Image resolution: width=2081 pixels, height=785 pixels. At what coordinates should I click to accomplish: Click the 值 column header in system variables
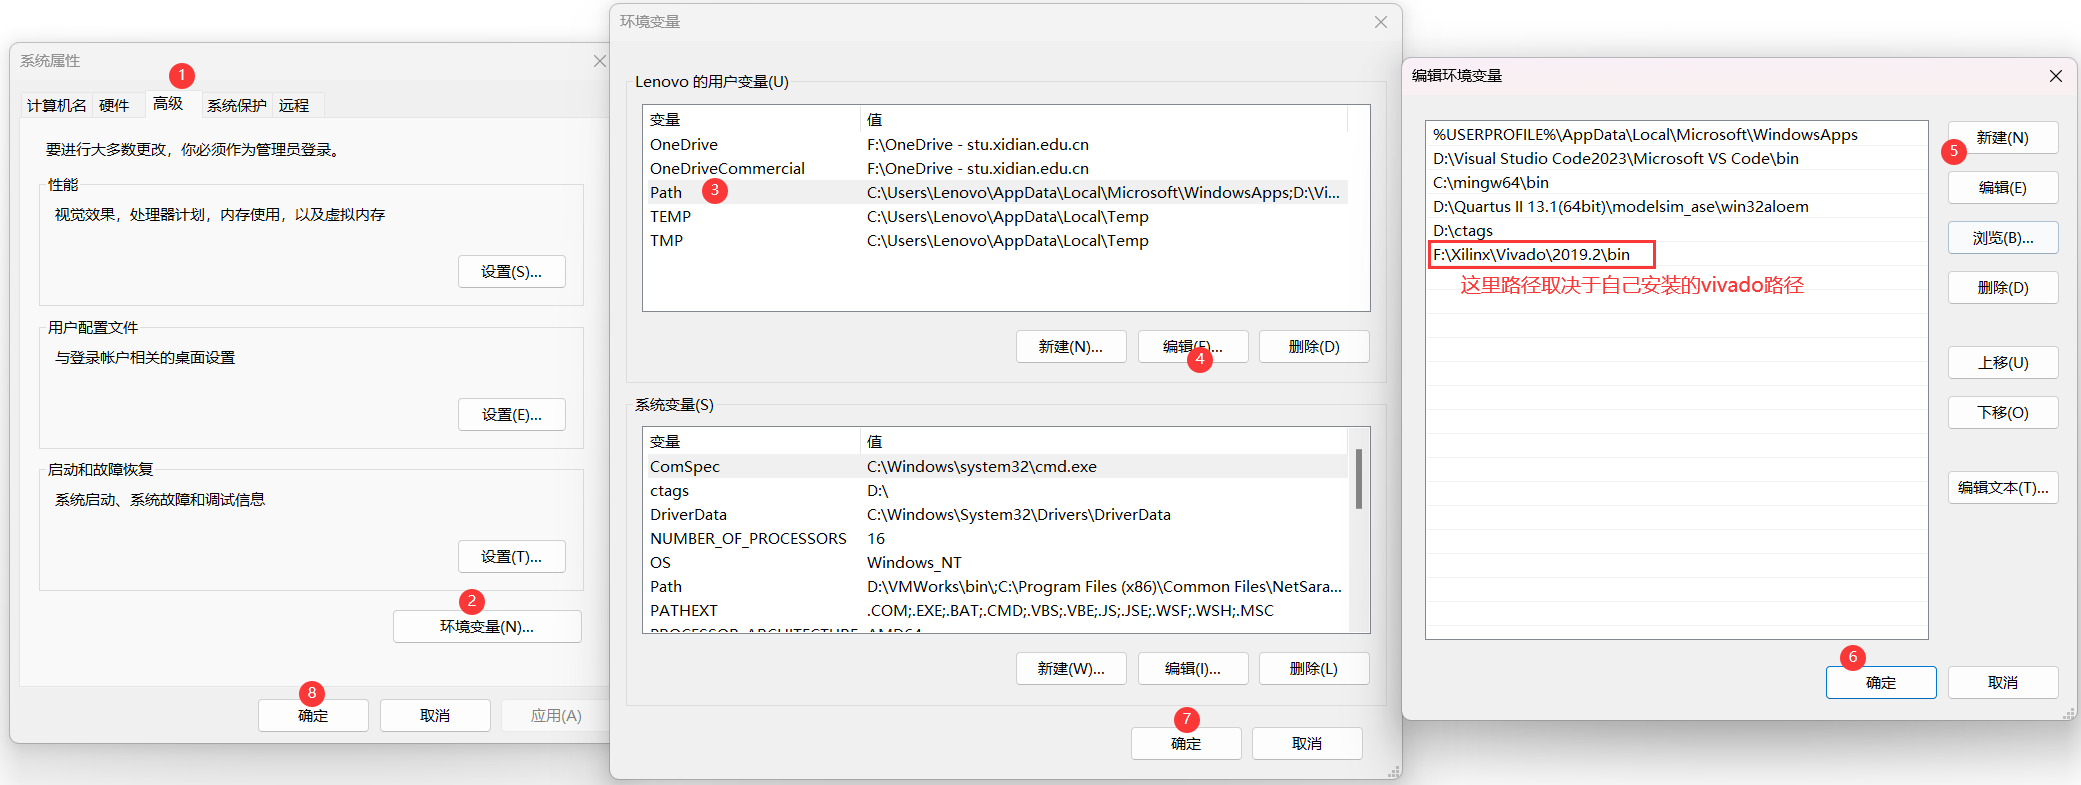1104,442
